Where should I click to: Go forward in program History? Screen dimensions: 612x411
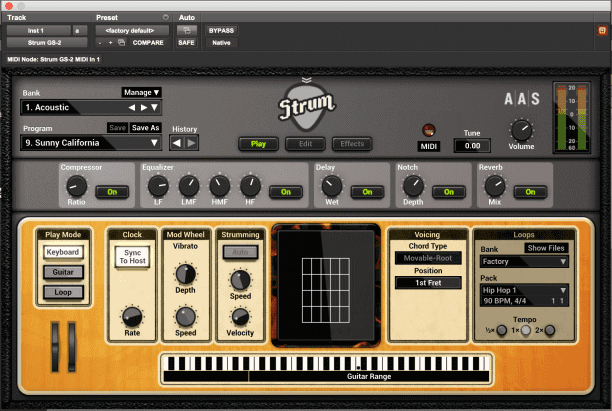(x=191, y=143)
